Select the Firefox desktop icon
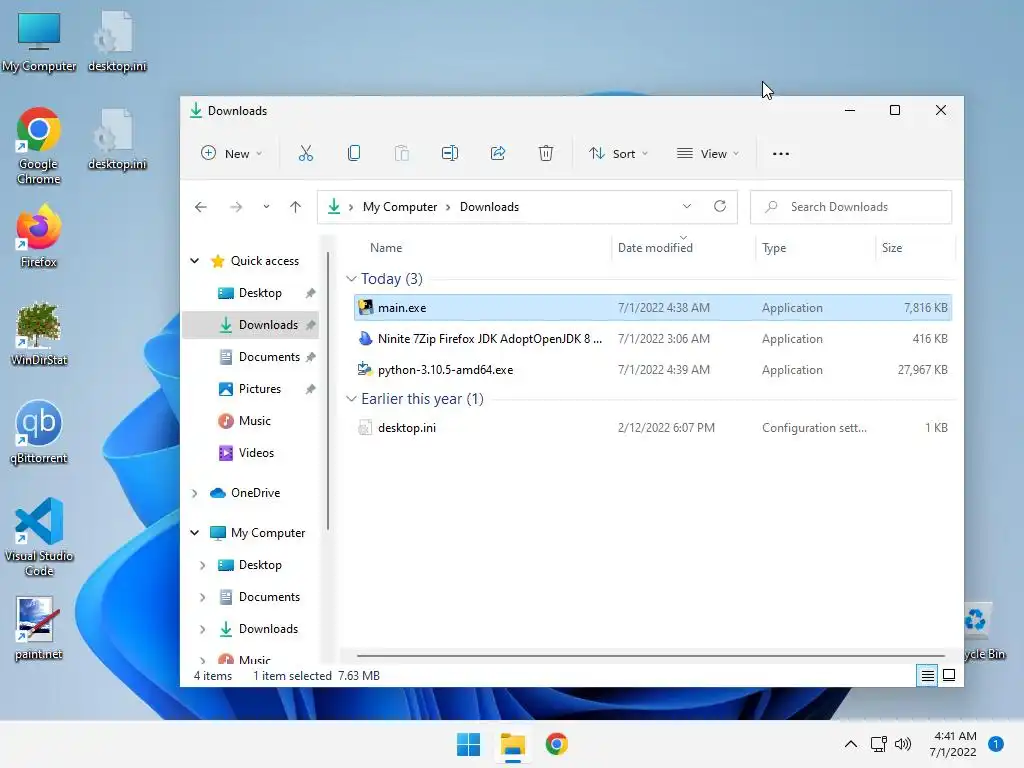This screenshot has width=1024, height=768. 39,236
